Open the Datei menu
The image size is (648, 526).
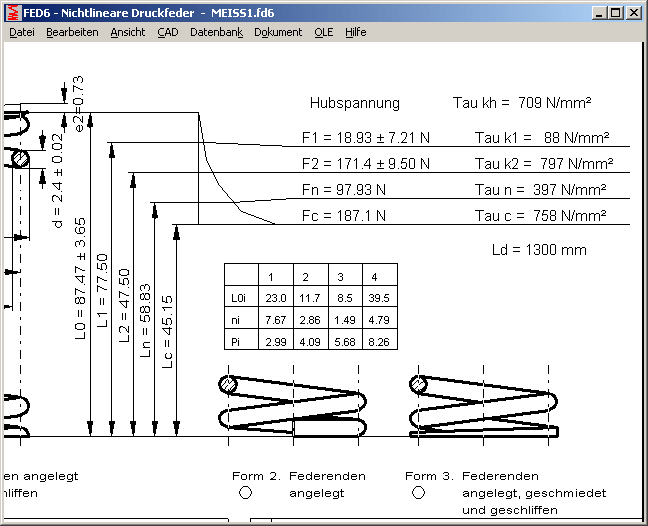coord(22,32)
